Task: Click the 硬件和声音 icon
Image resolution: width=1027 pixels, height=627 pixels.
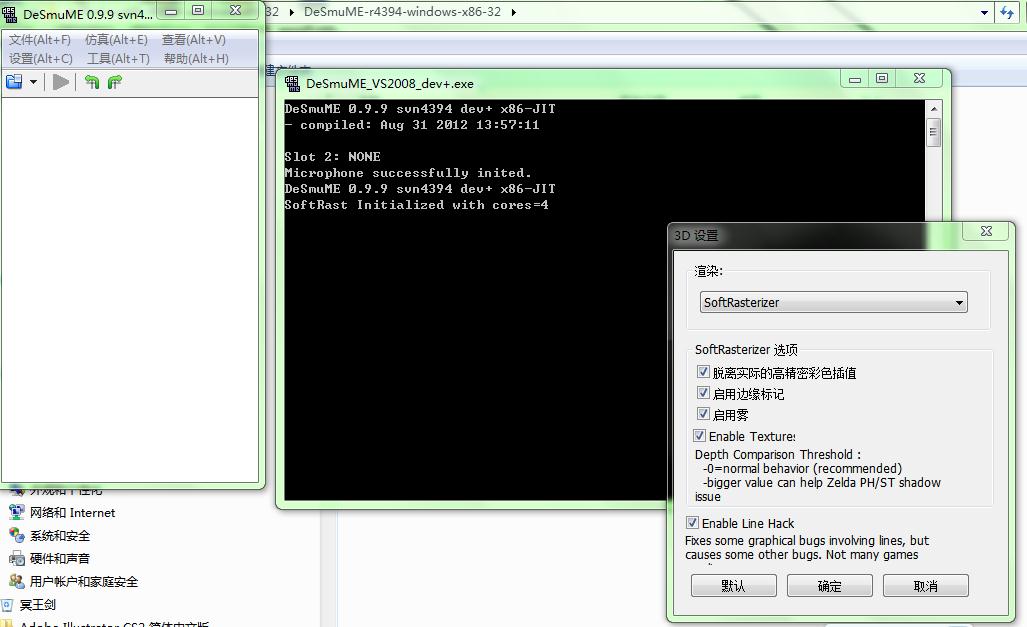Action: pyautogui.click(x=16, y=558)
